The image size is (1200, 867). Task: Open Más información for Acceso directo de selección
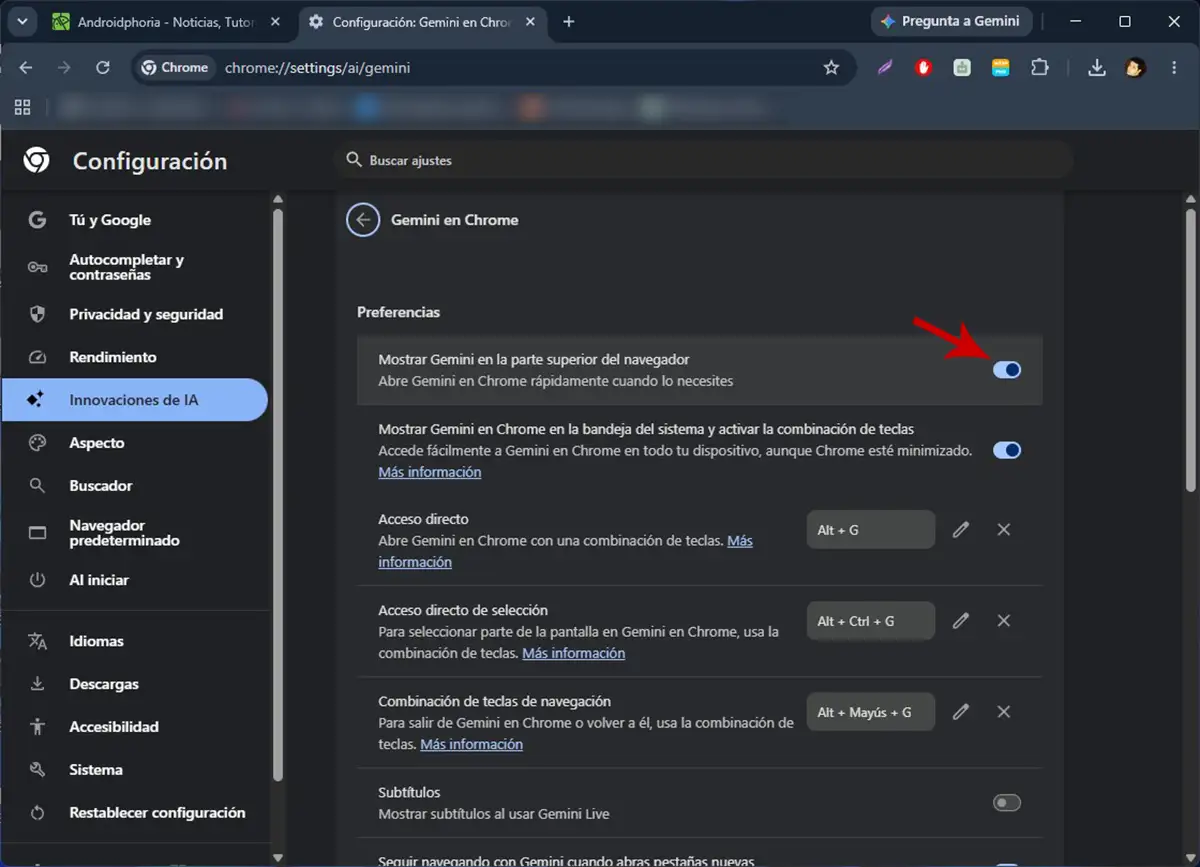pos(574,653)
